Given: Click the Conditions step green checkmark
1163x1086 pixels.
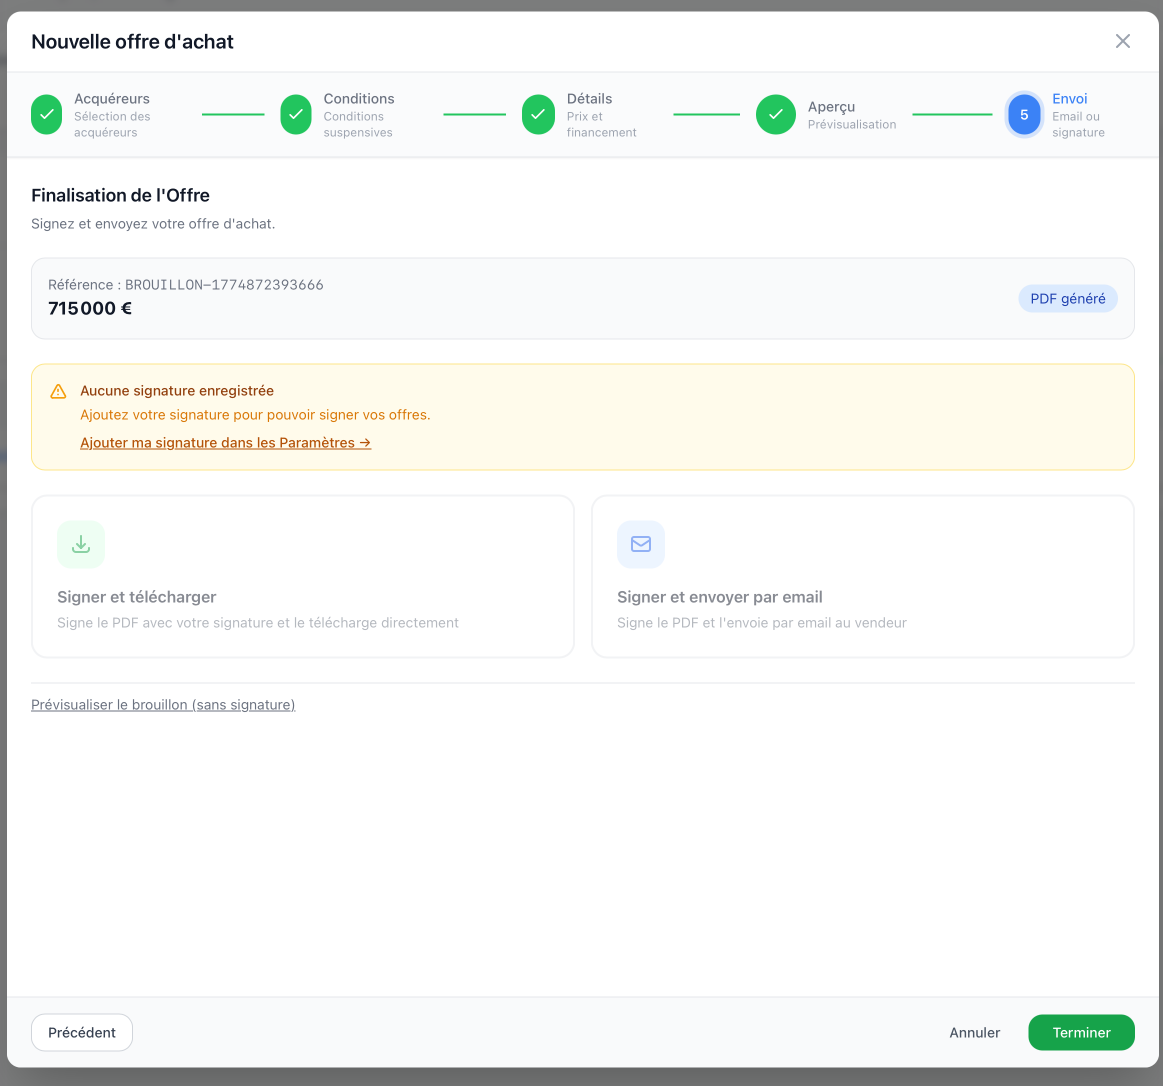Looking at the screenshot, I should (x=296, y=114).
